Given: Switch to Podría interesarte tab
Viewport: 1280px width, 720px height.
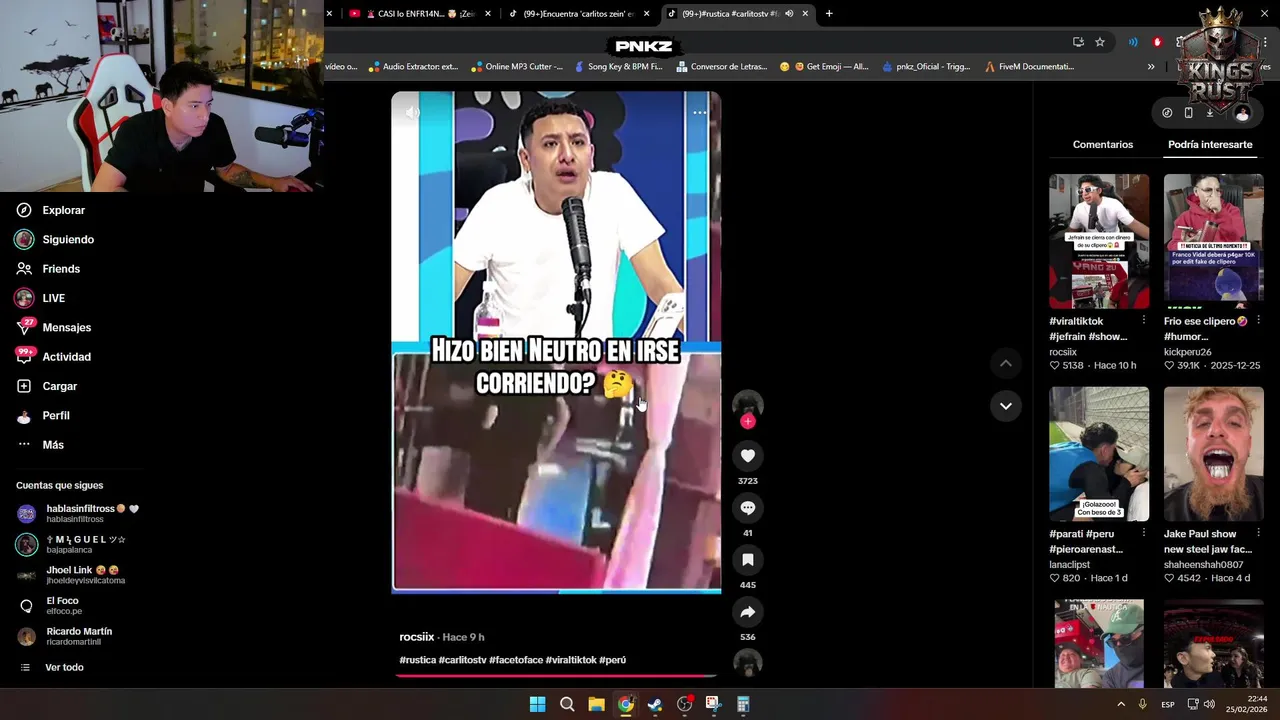Looking at the screenshot, I should [1210, 145].
